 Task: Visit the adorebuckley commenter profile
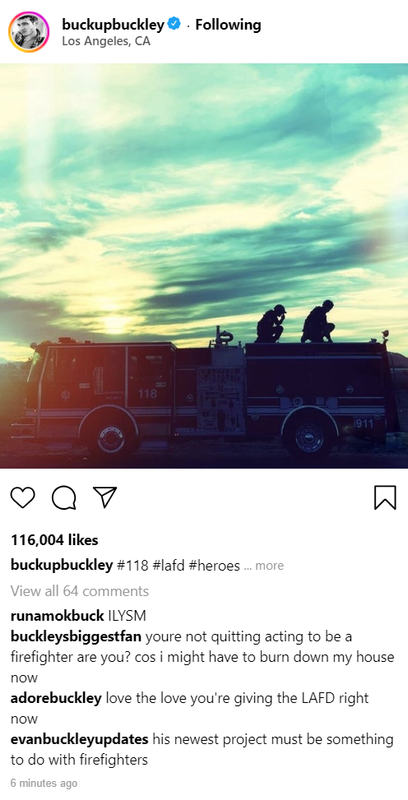point(56,698)
